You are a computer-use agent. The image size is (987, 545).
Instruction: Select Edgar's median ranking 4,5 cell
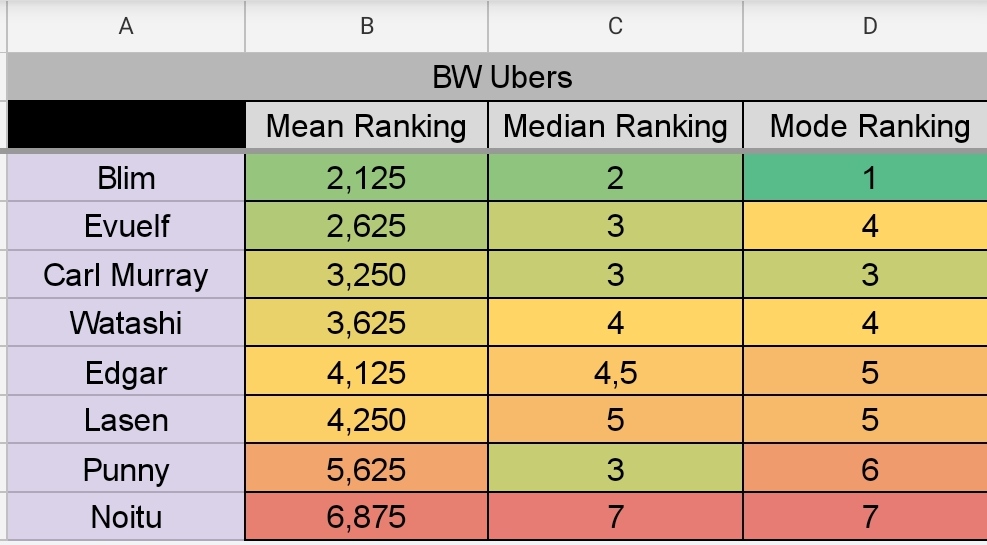[616, 371]
